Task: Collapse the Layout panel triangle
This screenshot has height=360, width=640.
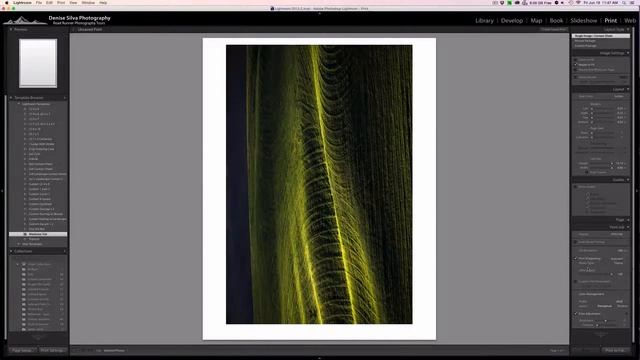Action: click(x=628, y=89)
